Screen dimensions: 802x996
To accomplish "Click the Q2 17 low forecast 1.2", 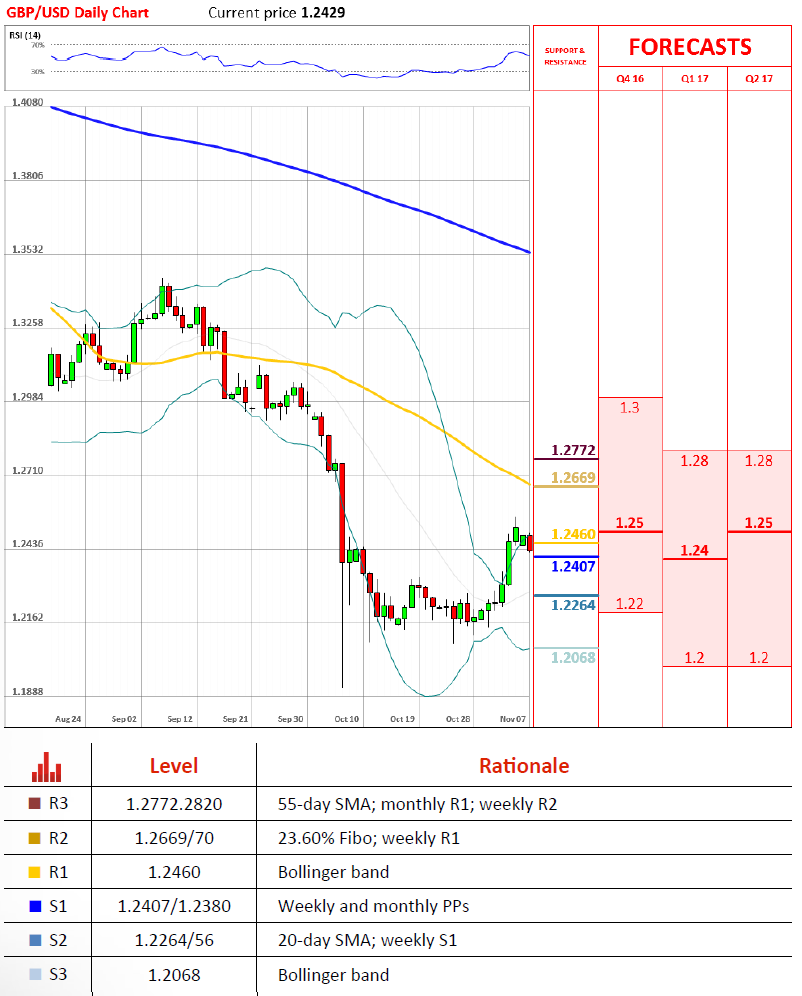I will tap(758, 657).
